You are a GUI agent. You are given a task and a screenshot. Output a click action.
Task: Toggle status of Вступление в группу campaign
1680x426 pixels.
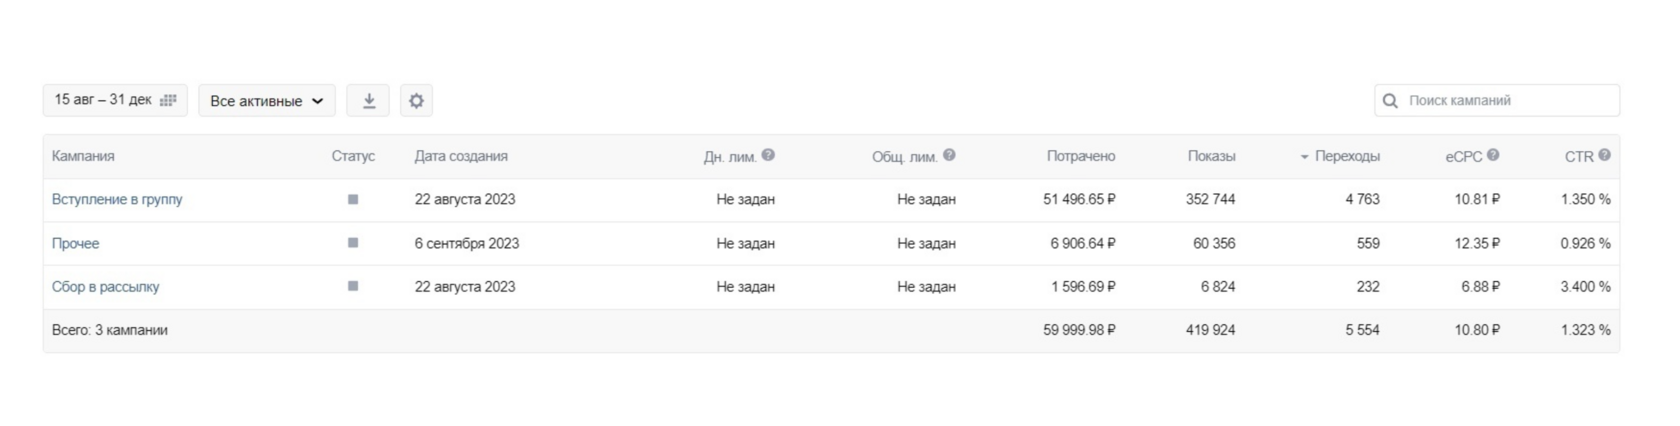click(x=353, y=199)
